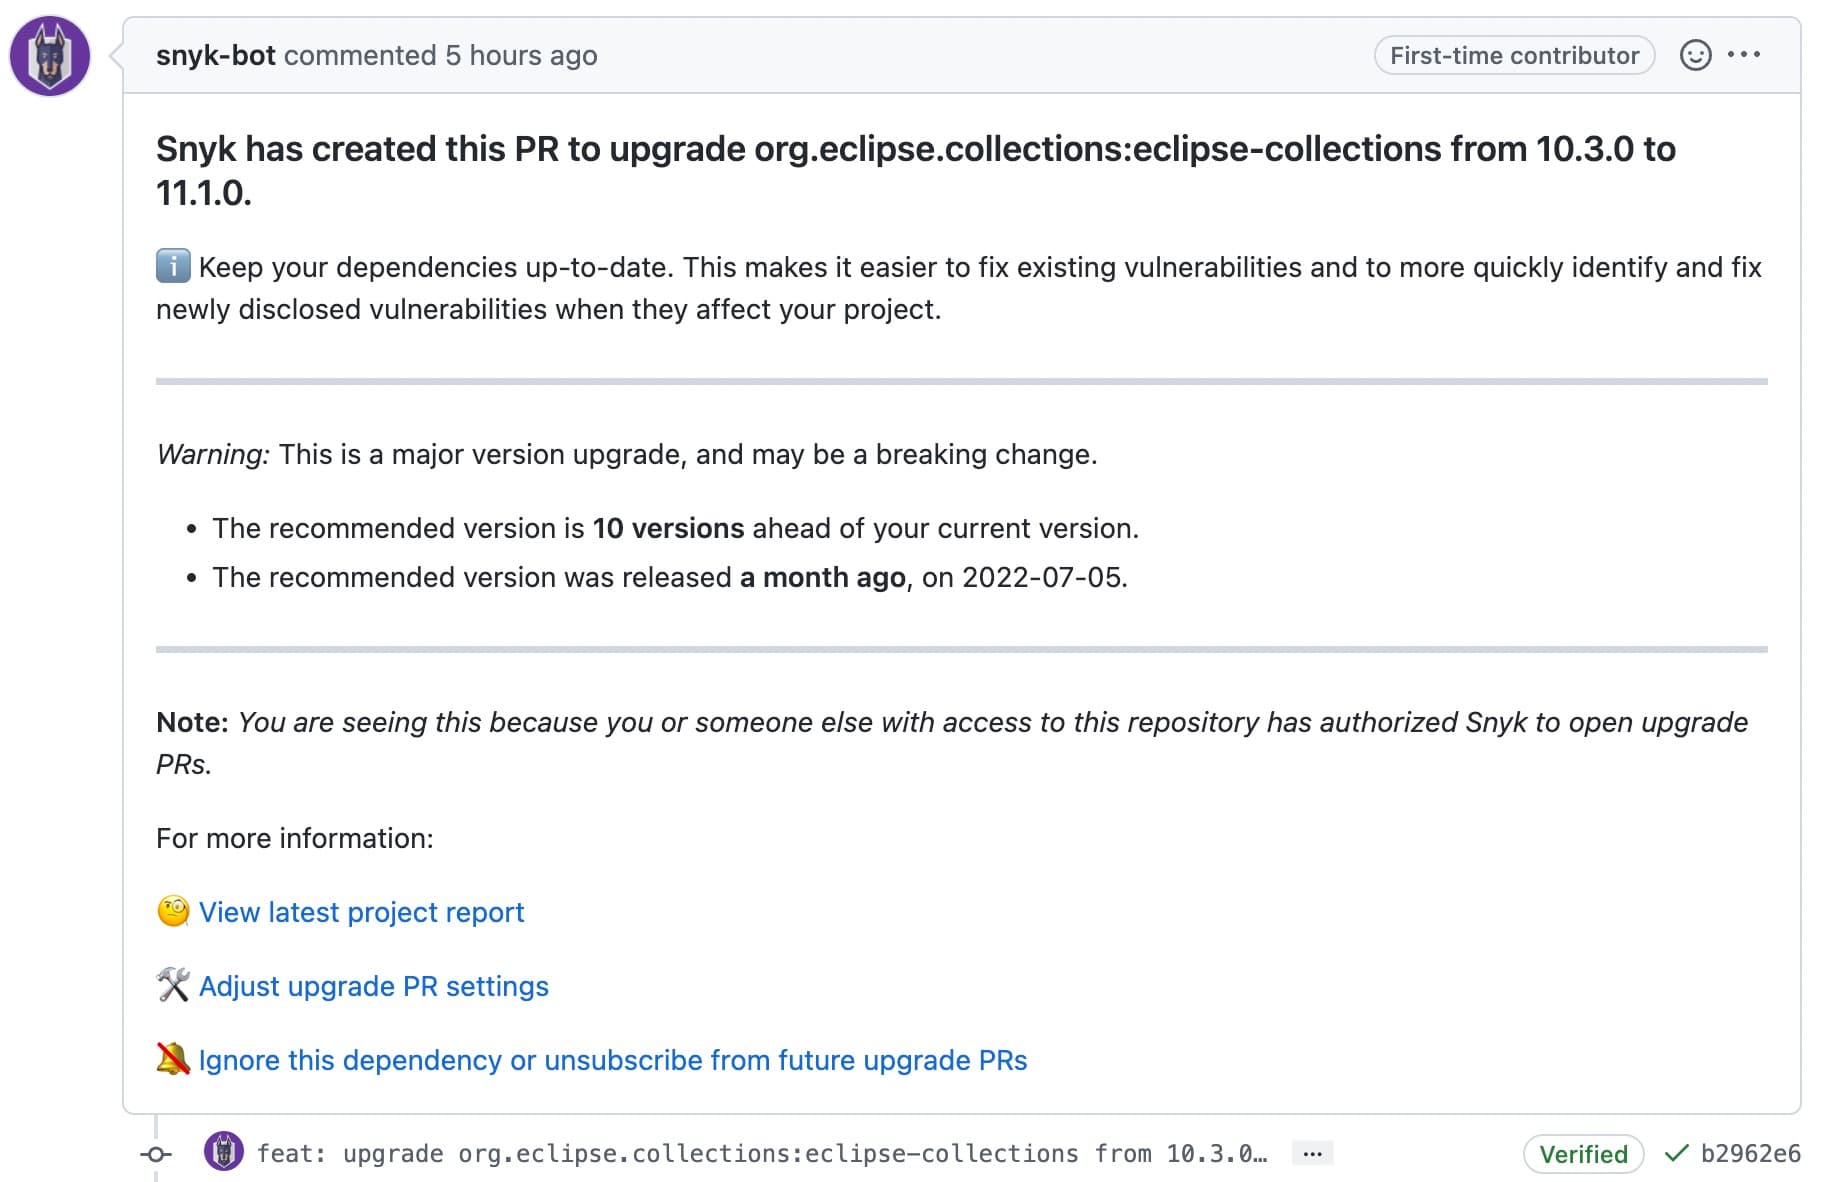Click the blue info icon before 'Keep'
The width and height of the screenshot is (1824, 1182).
tap(173, 266)
